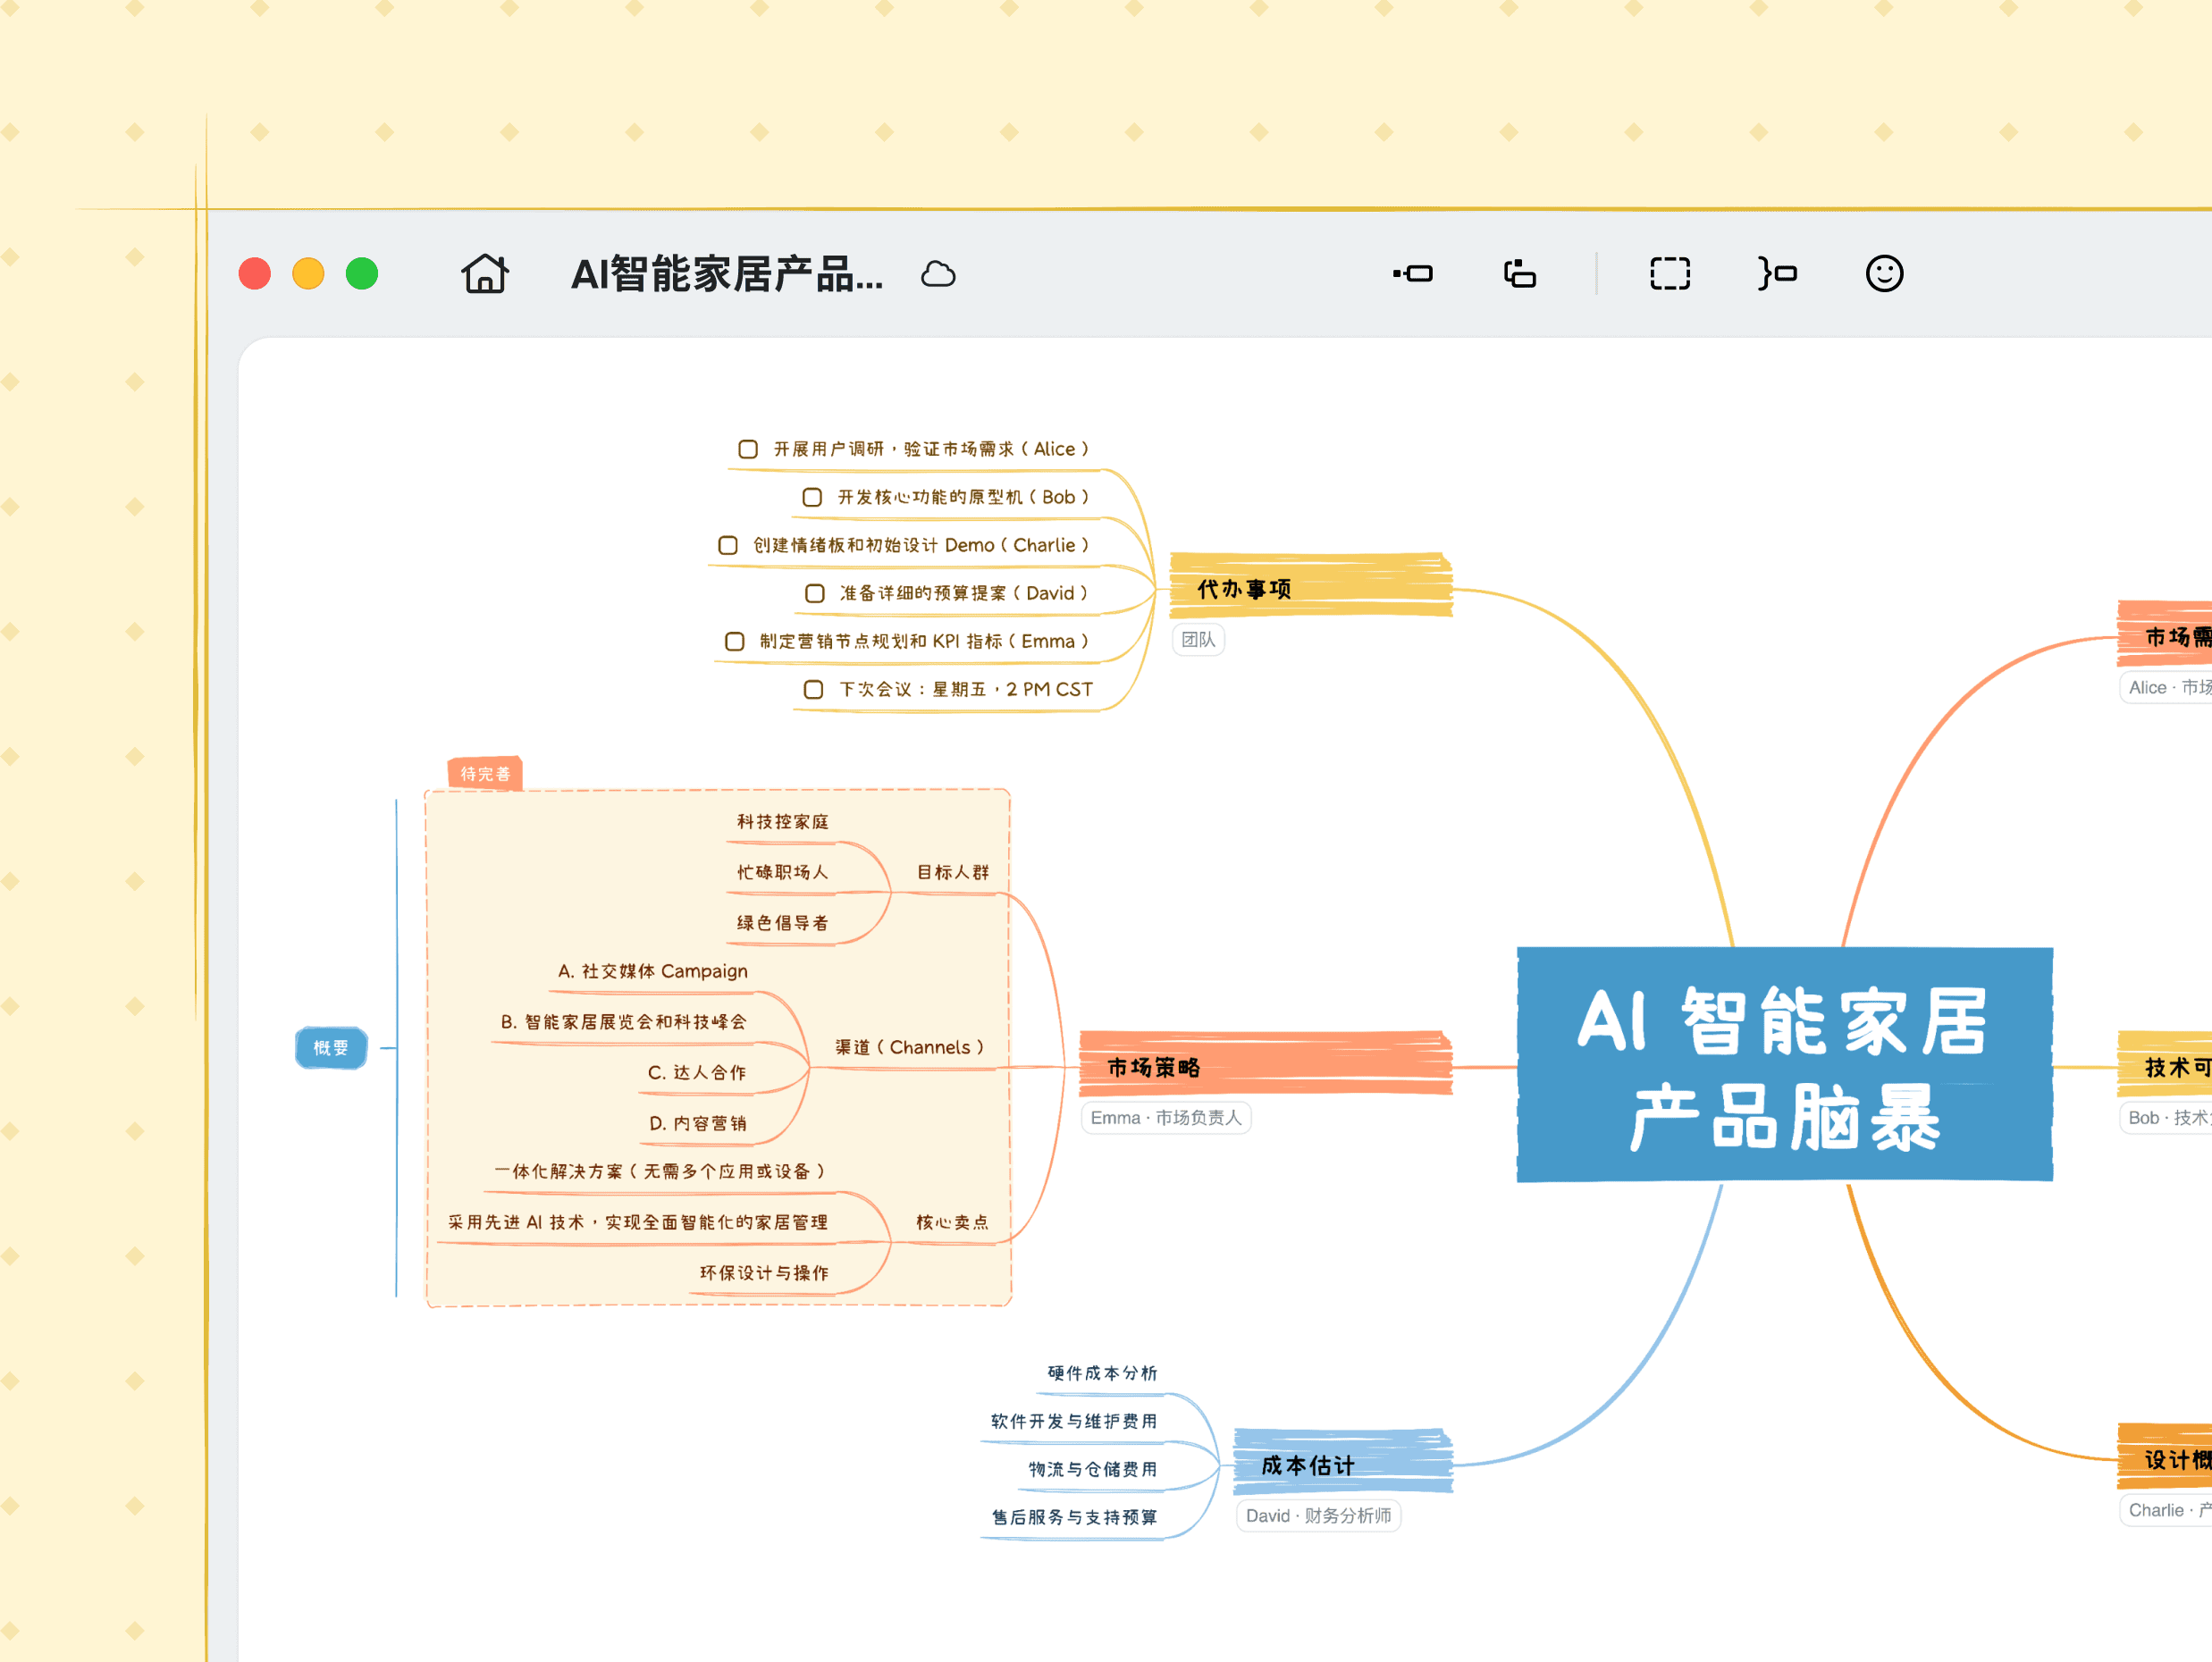Select the insert topic toolbar icon
Viewport: 2212px width, 1662px height.
(x=1413, y=273)
